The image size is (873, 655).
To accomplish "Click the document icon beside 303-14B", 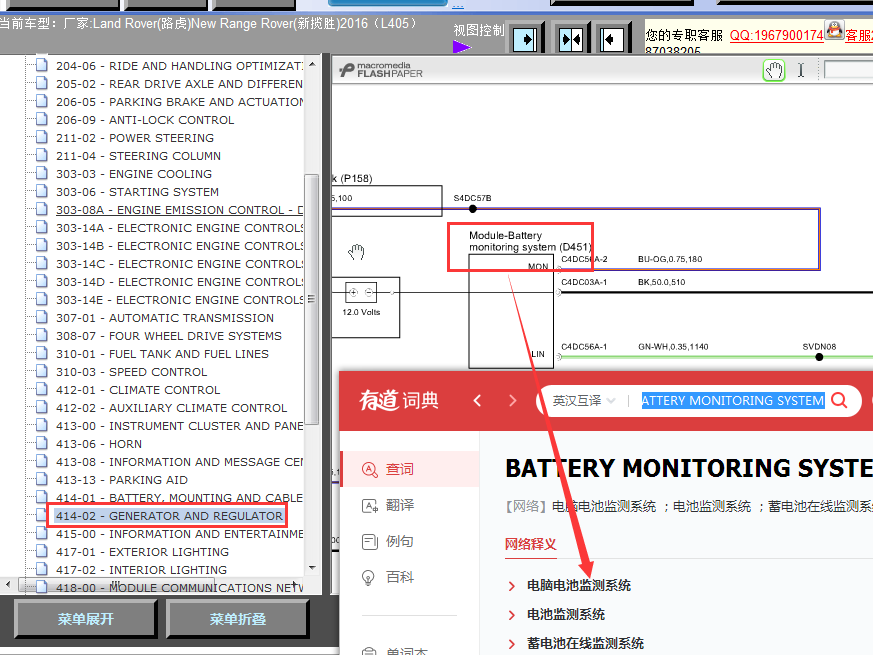I will (x=41, y=245).
